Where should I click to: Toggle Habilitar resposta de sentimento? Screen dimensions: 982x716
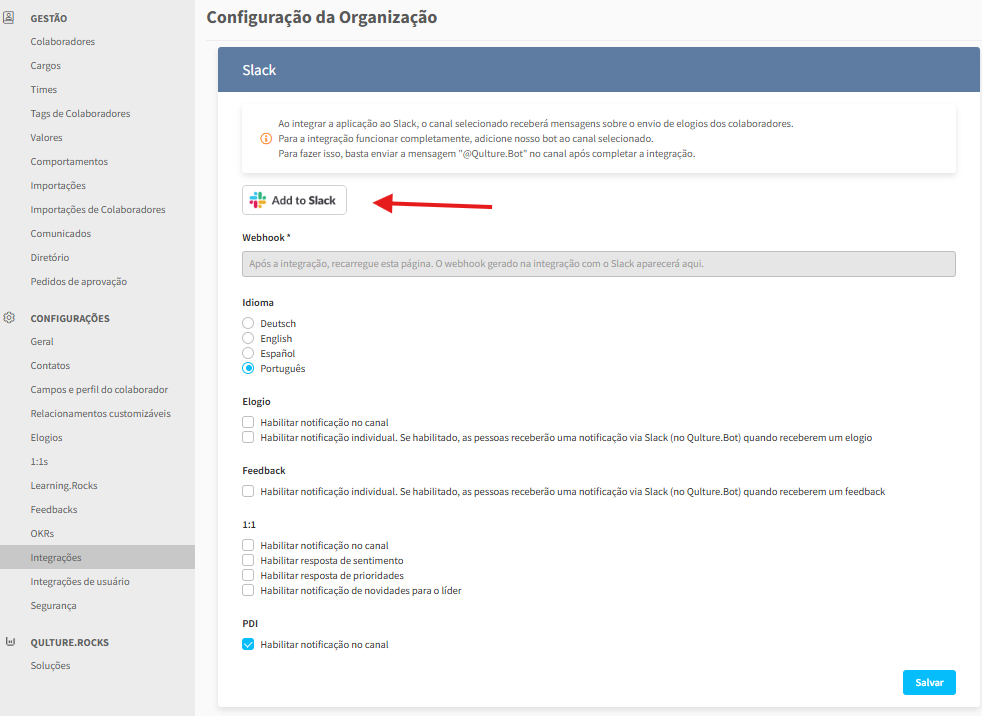pyautogui.click(x=248, y=560)
